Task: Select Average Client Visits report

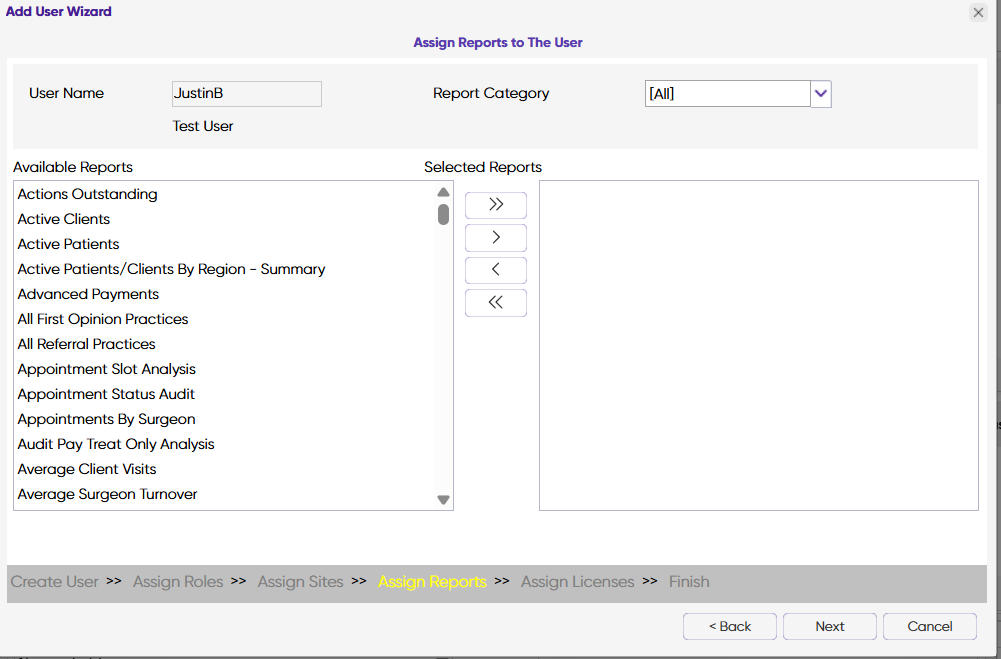Action: (x=225, y=469)
